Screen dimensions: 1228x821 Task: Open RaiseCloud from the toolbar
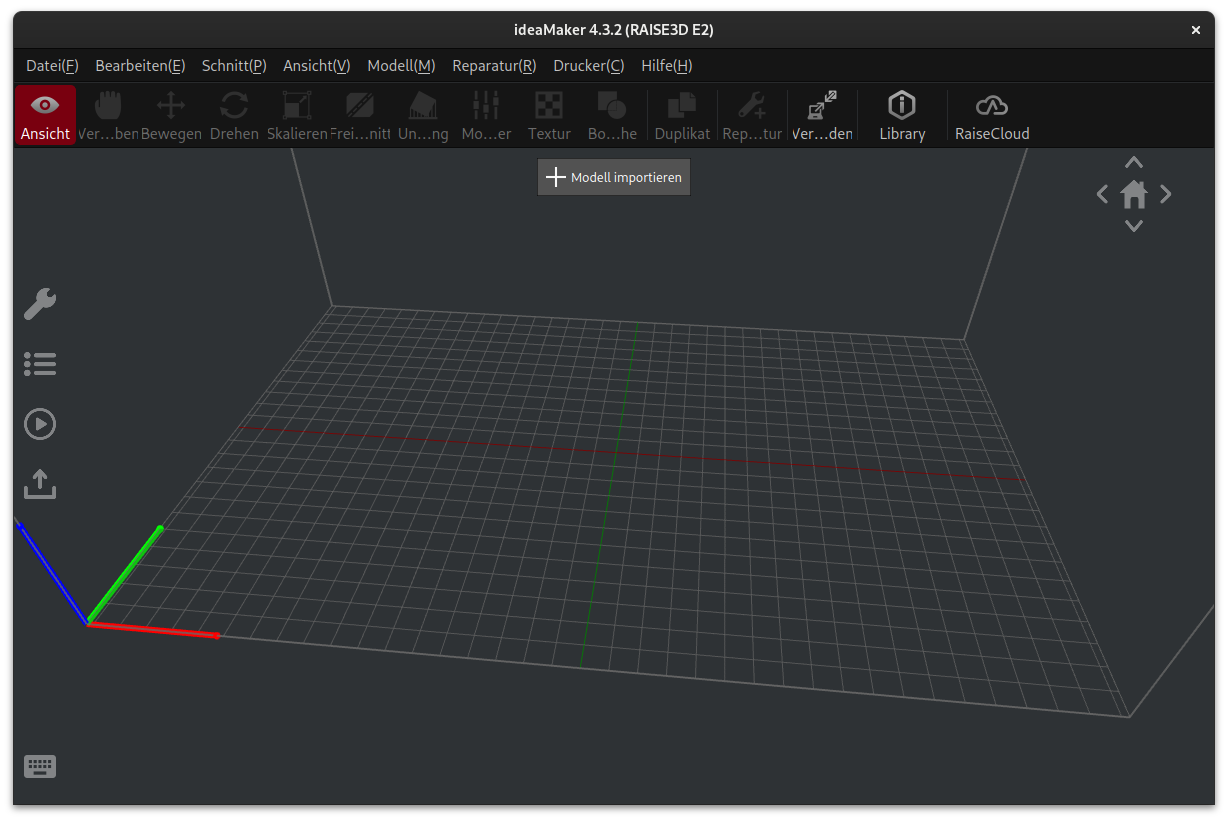pos(991,115)
